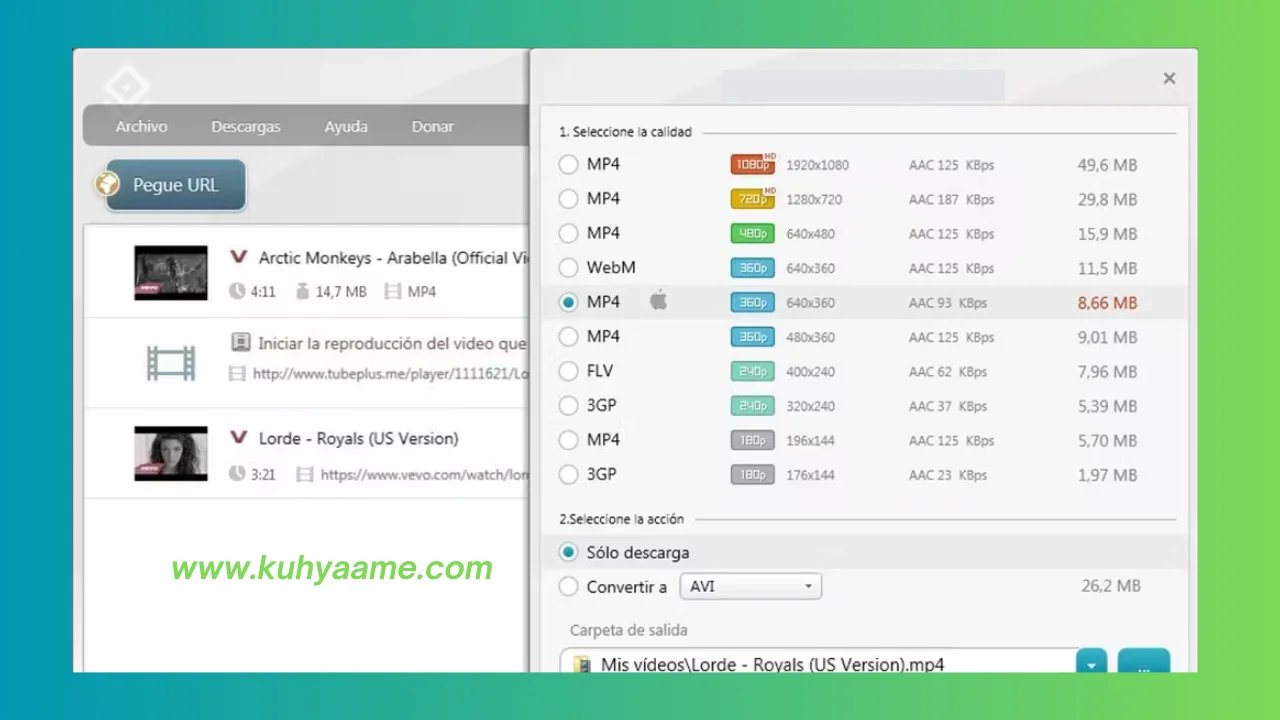Open the Lorde Royals video thumbnail
Screen dimensions: 1280x720
click(x=171, y=454)
